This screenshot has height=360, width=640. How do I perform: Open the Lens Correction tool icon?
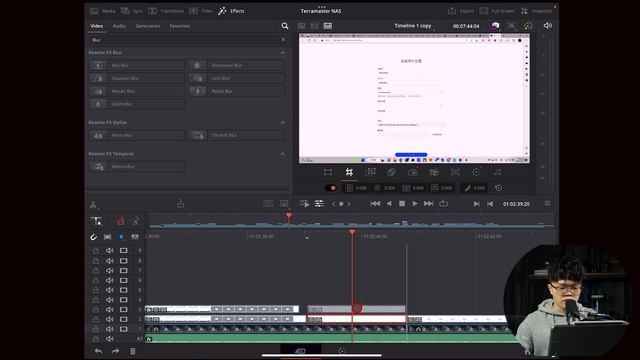pos(455,172)
